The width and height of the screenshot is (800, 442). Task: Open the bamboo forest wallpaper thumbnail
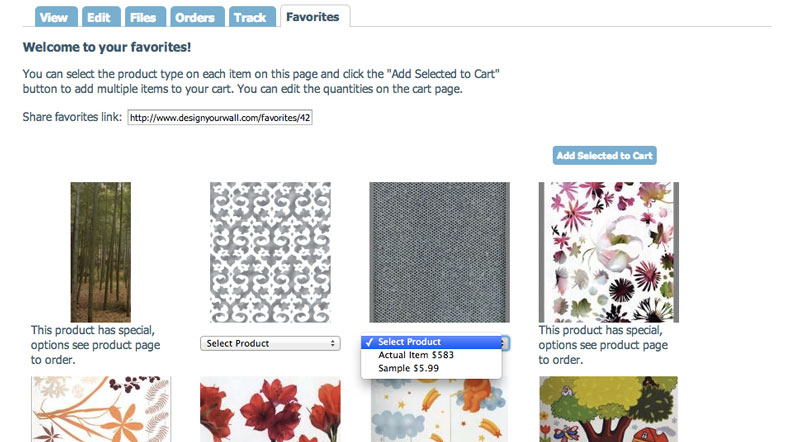(x=100, y=251)
